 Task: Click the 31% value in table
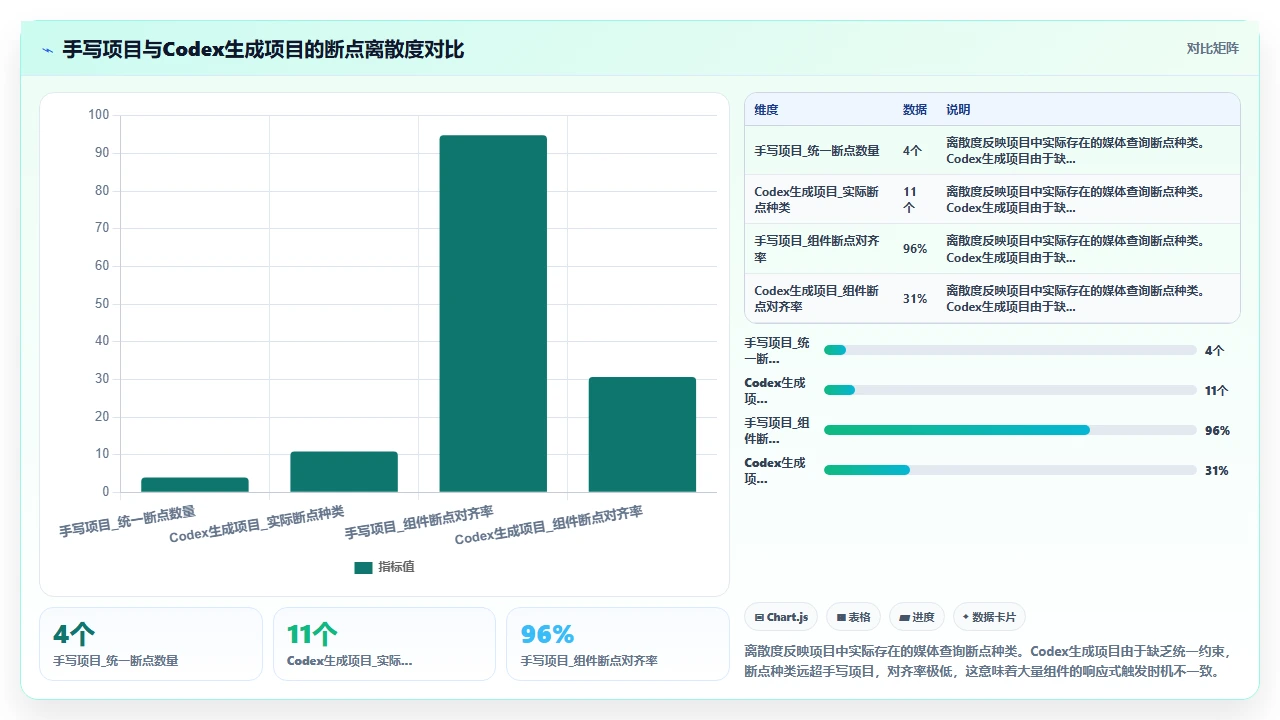914,298
